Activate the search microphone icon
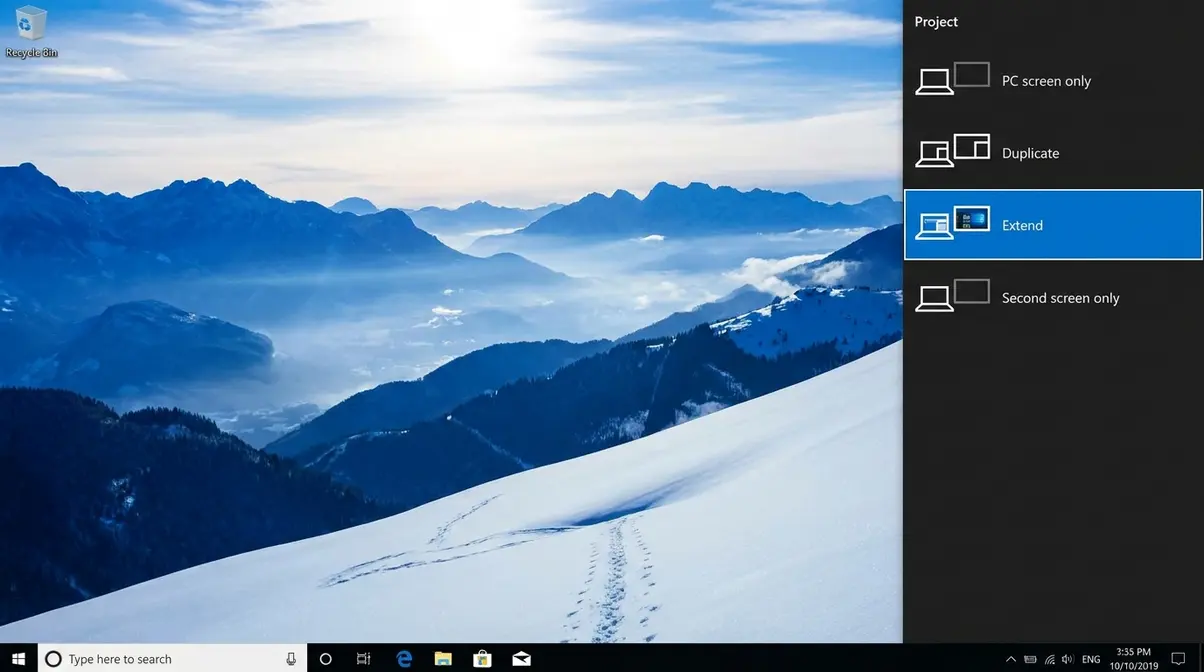Screen dimensions: 1204x672 [291, 659]
